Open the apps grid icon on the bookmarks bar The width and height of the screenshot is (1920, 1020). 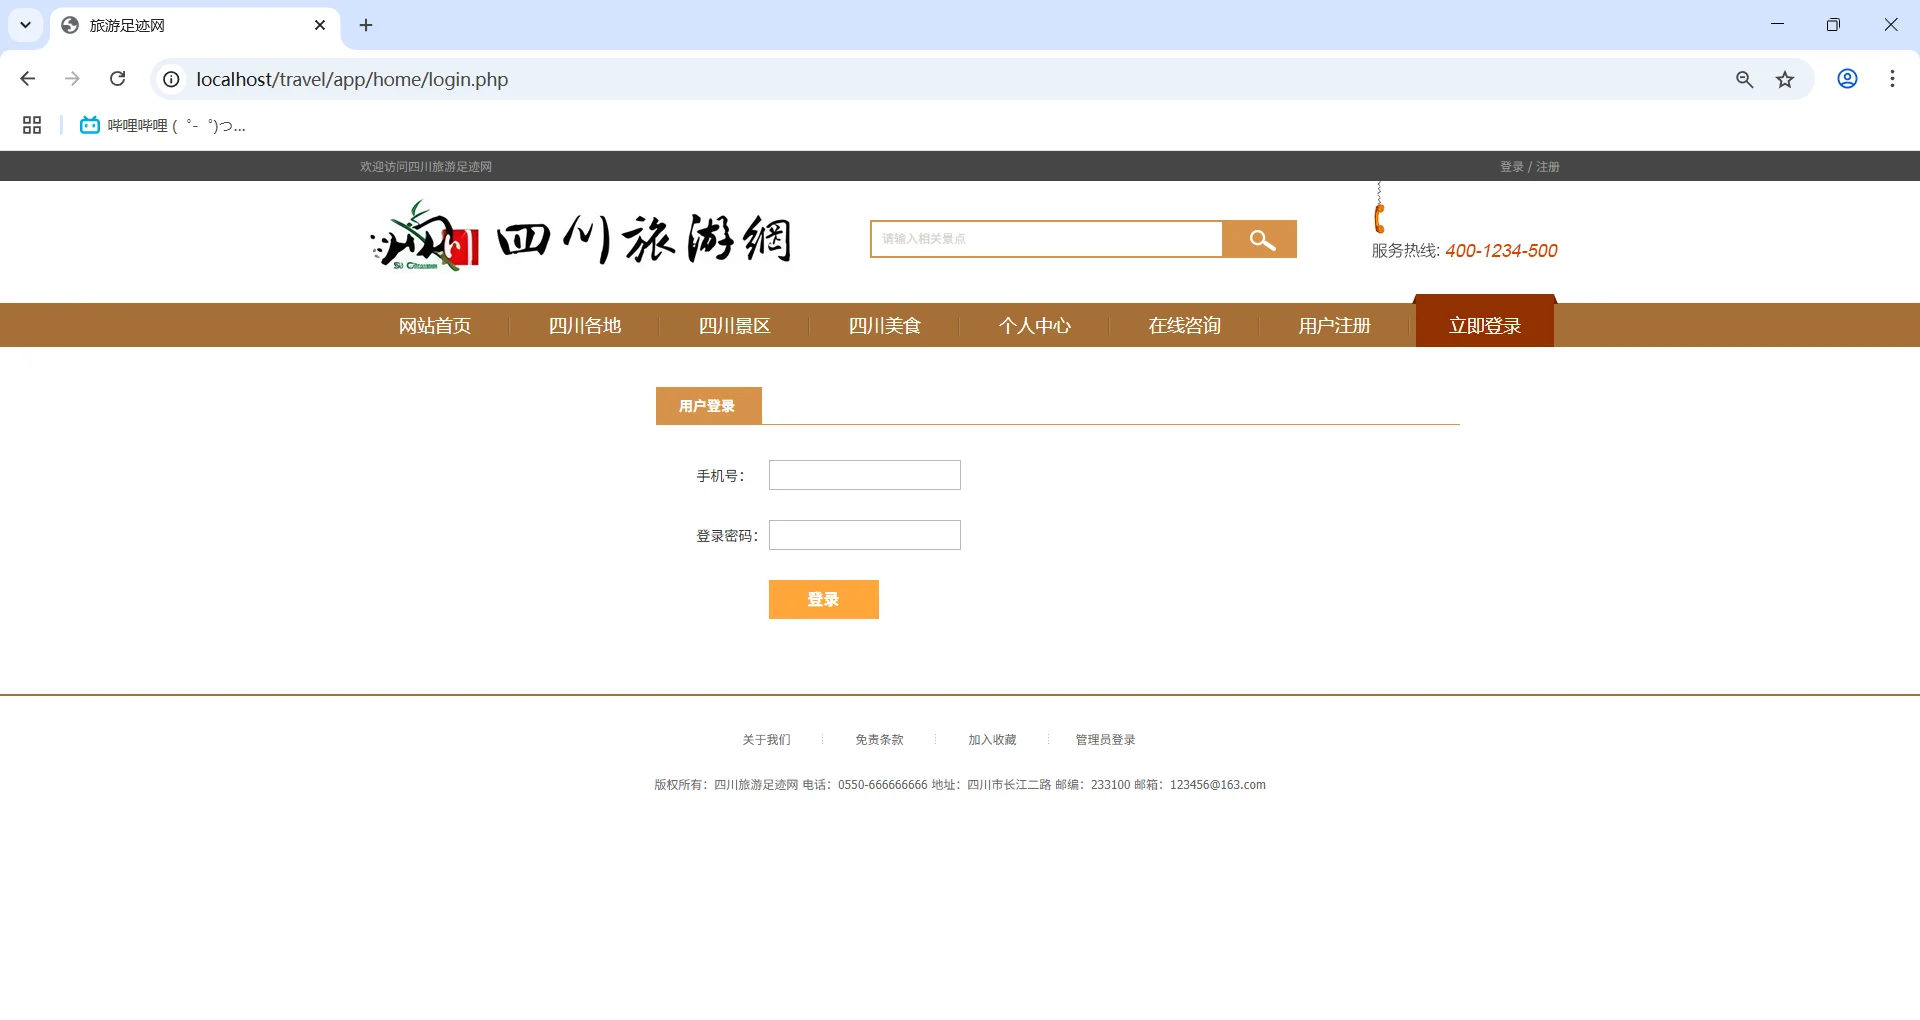tap(32, 125)
